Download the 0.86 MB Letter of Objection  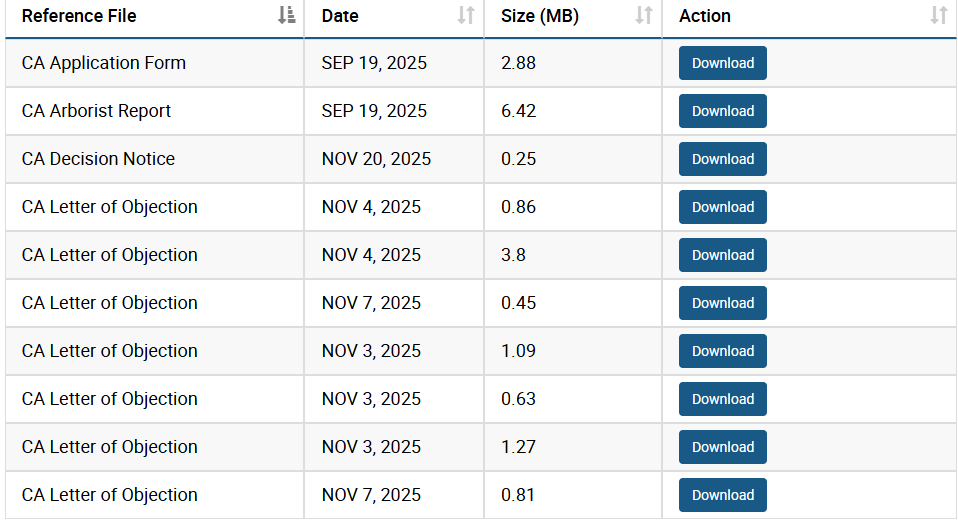(x=723, y=207)
